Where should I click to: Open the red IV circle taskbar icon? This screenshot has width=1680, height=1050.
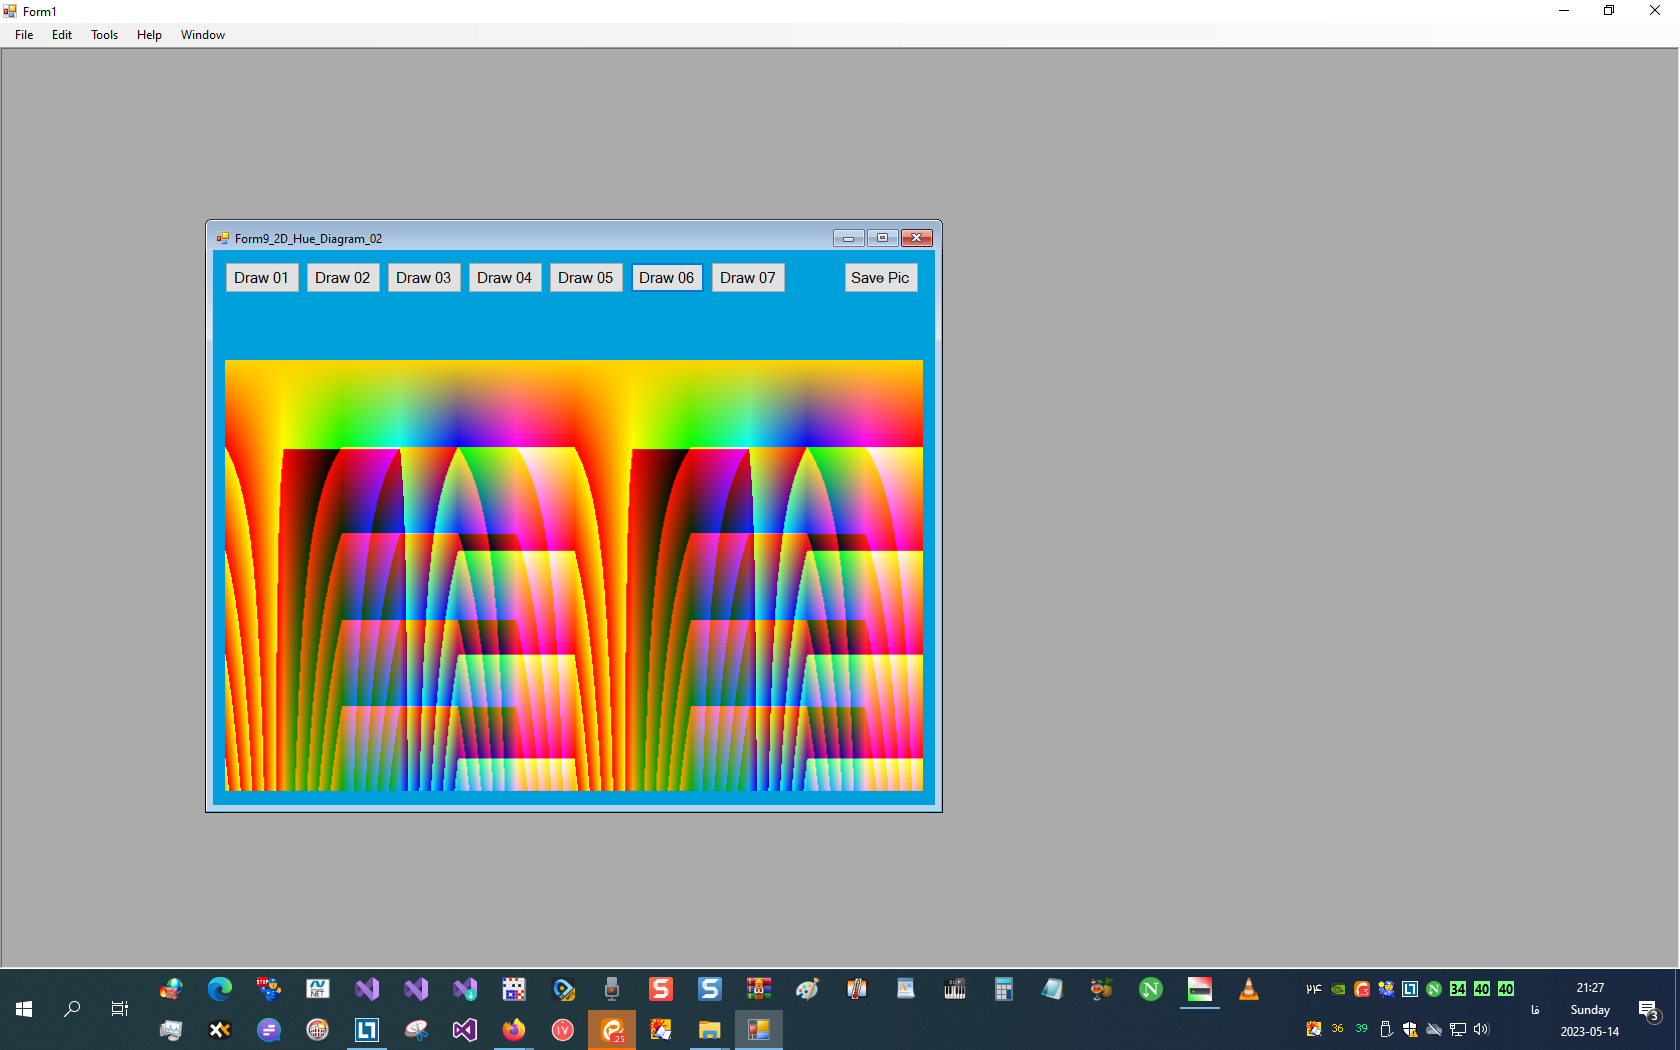click(x=563, y=1030)
